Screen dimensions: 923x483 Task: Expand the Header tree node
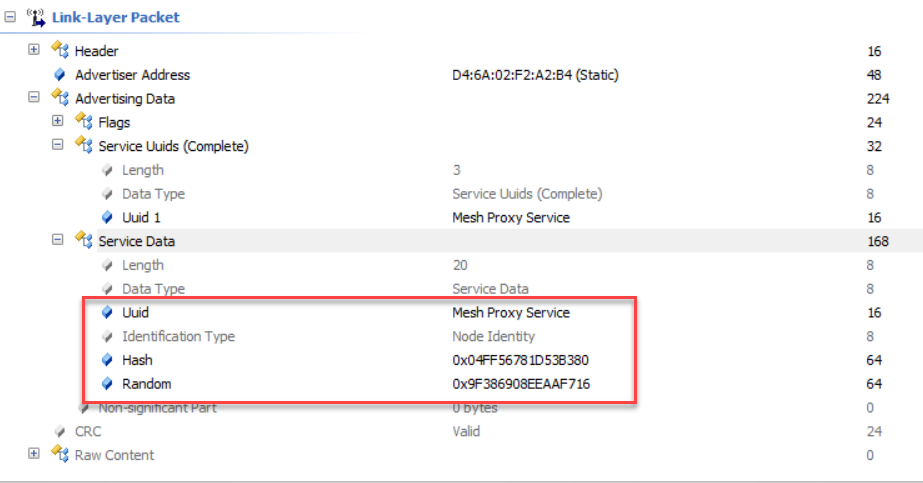[x=34, y=50]
